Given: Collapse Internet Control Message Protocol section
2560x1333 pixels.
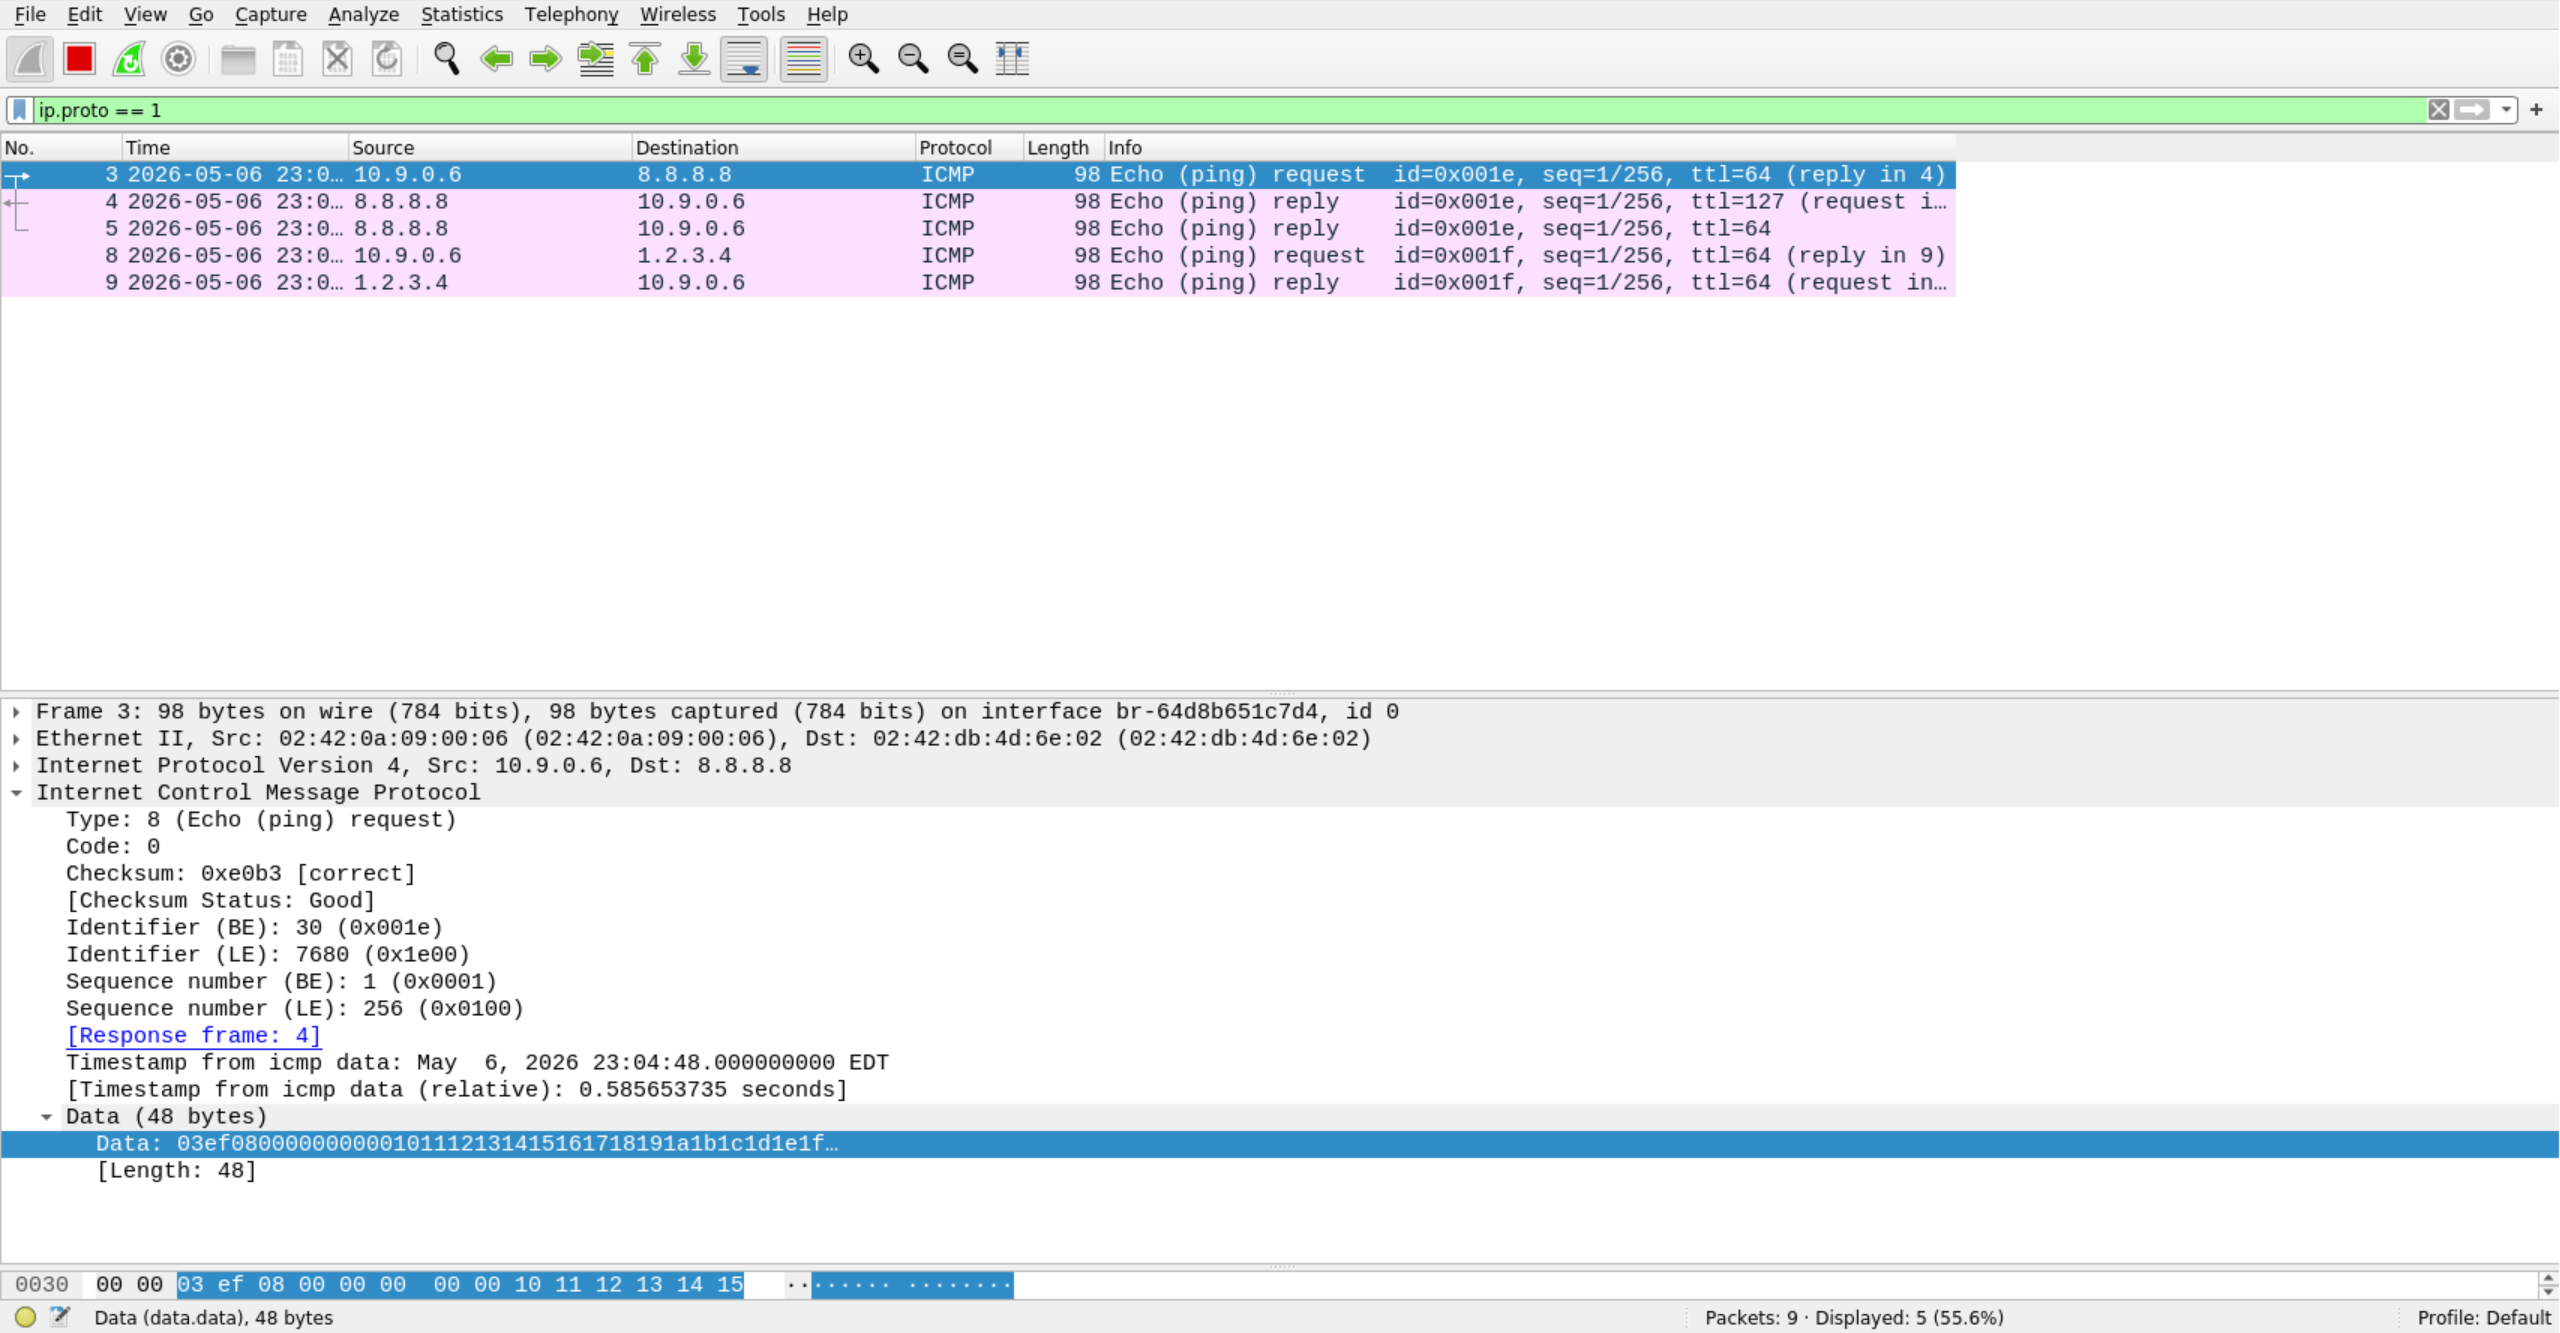Looking at the screenshot, I should 16,793.
